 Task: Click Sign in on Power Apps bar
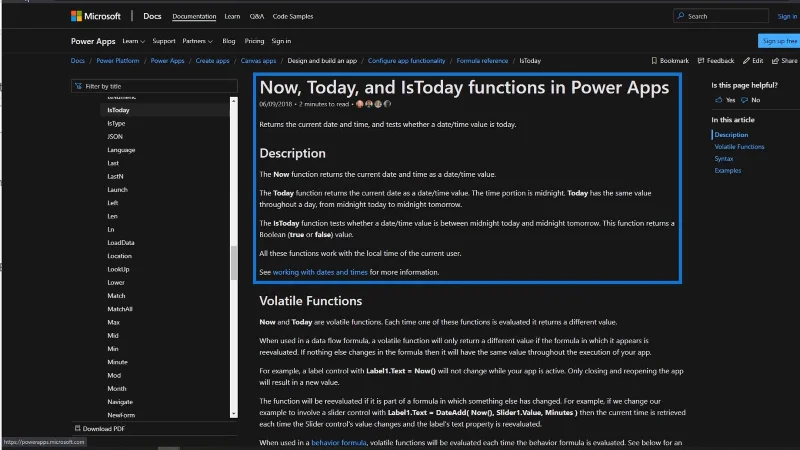tap(281, 41)
